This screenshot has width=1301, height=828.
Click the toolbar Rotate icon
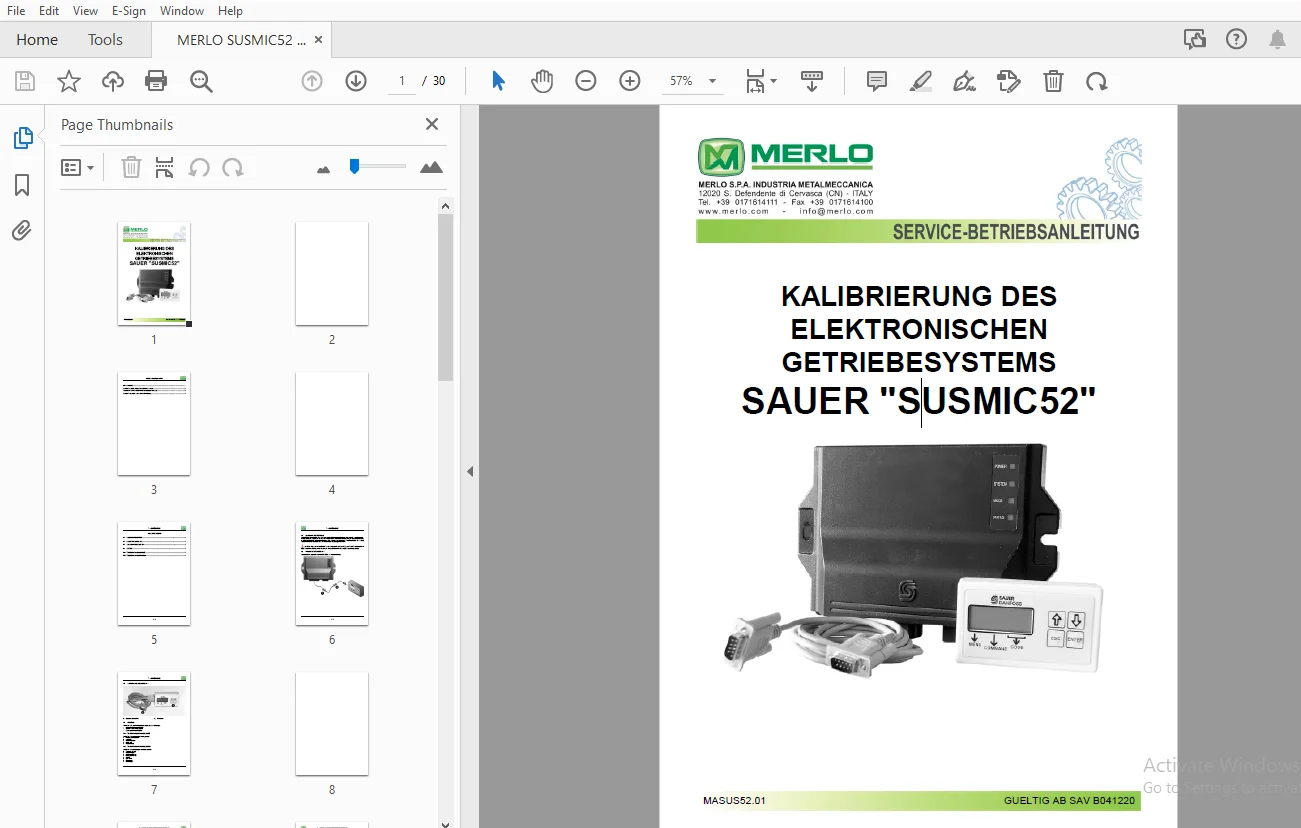pos(1097,81)
